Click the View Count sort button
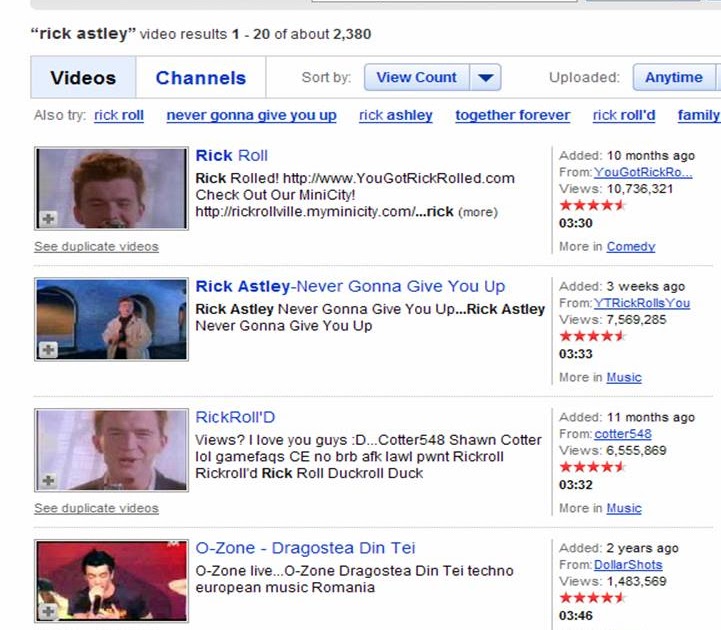The width and height of the screenshot is (721, 630). [x=417, y=77]
